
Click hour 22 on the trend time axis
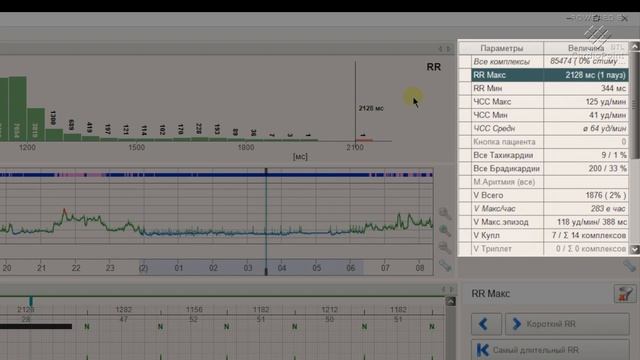[76, 268]
